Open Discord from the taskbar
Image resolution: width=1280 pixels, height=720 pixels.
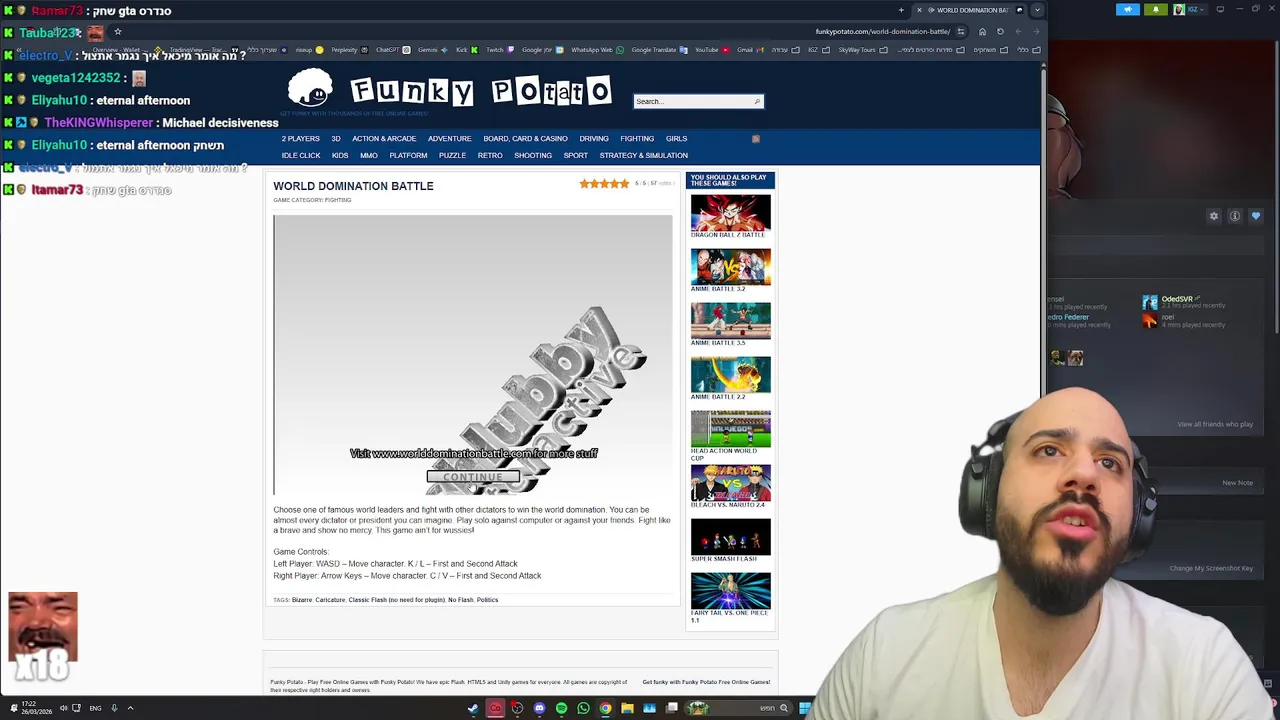tap(539, 708)
